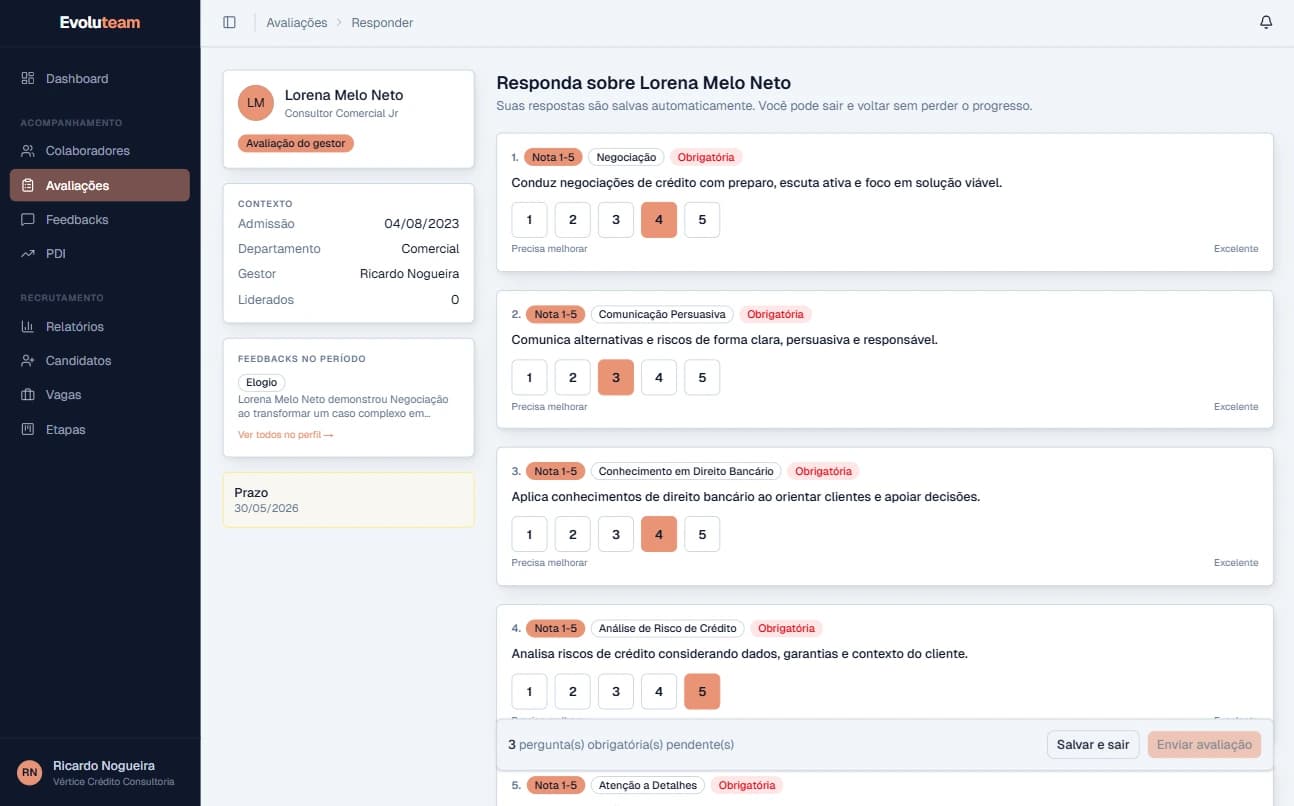Rate Negociação question as 1
Viewport: 1294px width, 806px height.
coord(529,220)
